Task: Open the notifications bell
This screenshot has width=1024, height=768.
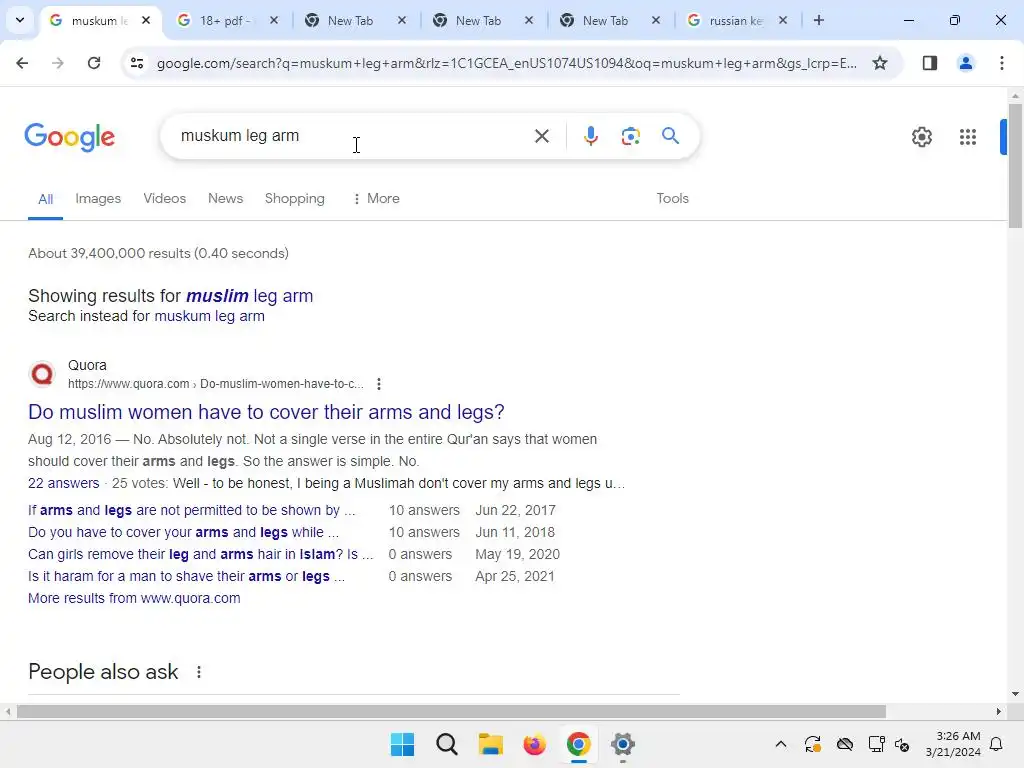Action: [997, 744]
